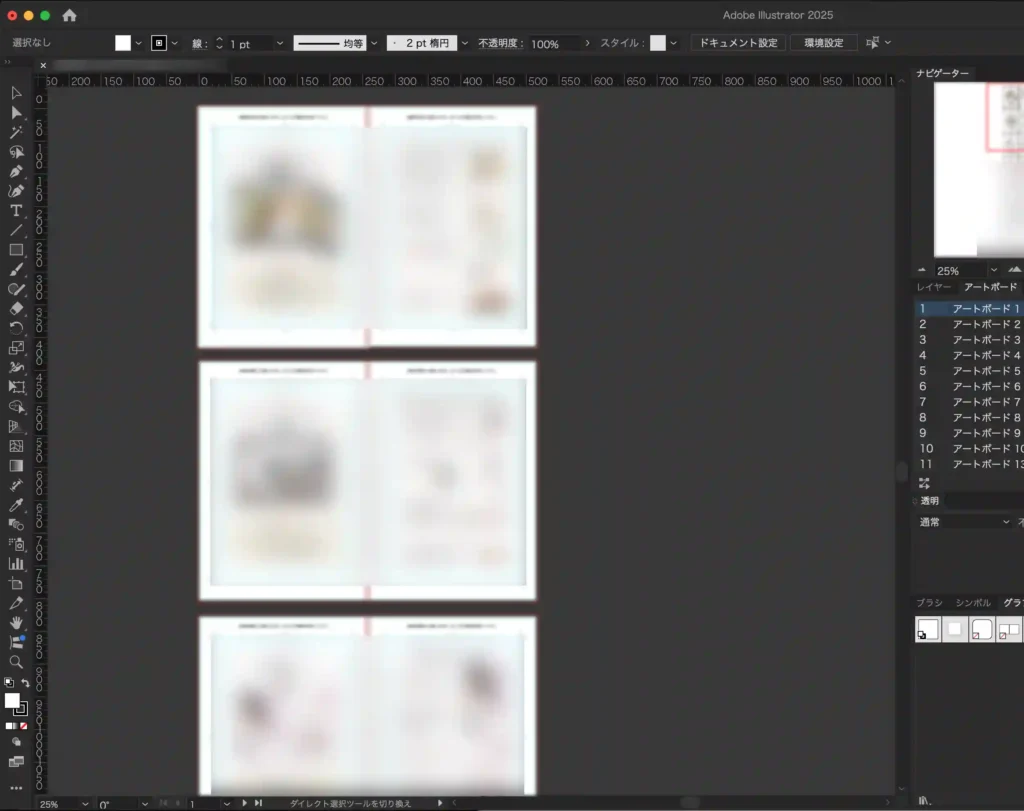Change the screen mode
Screen dimensions: 1024x811
click(x=16, y=762)
